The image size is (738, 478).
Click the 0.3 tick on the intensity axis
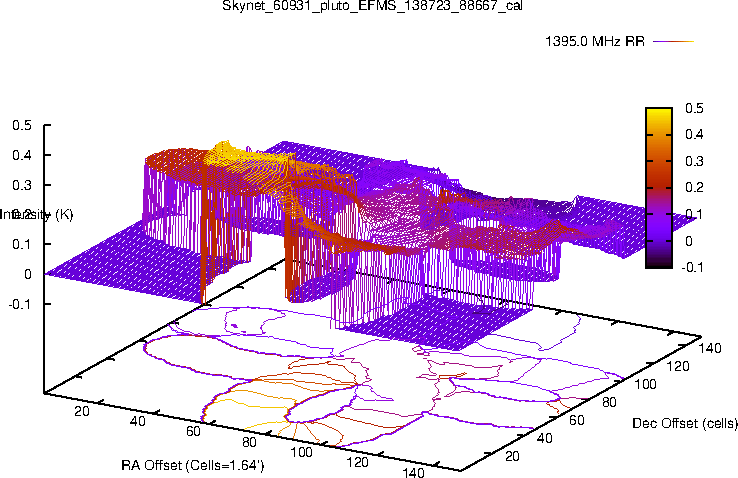[x=22, y=185]
